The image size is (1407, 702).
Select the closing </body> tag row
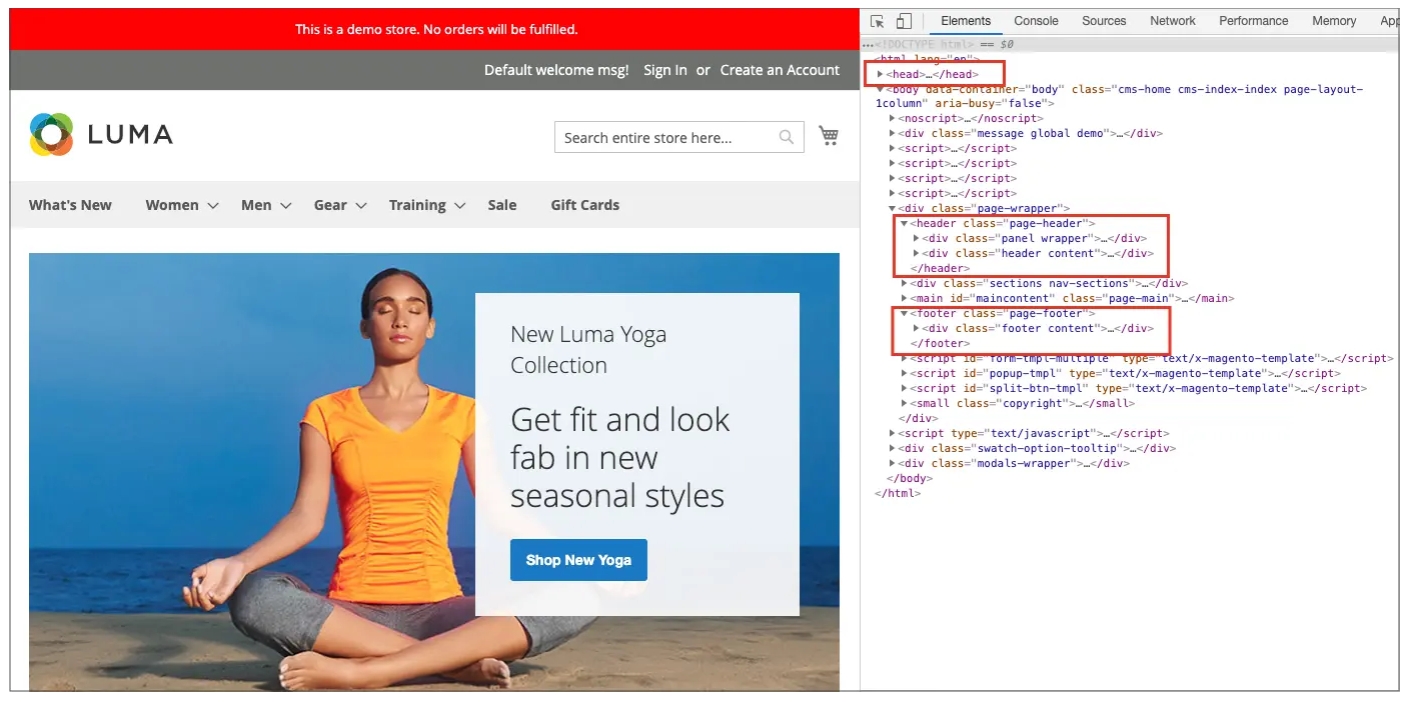point(909,478)
